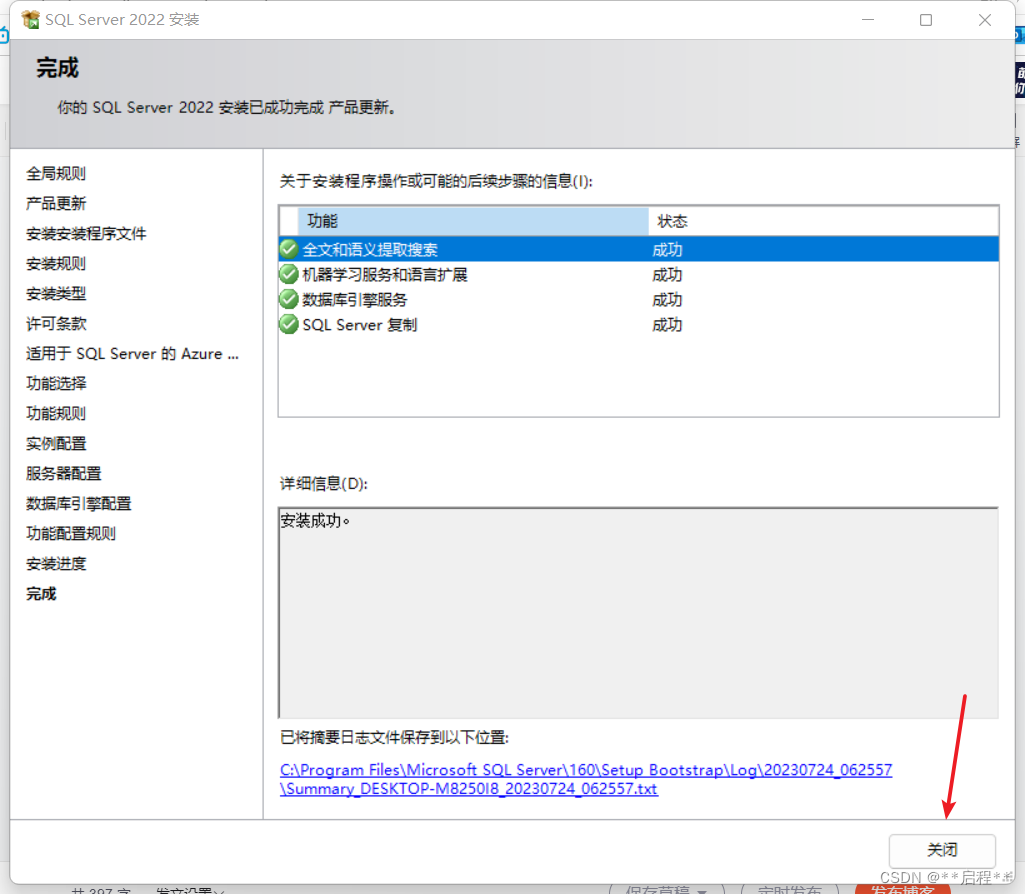Select 安装安装程序文件 step in sidebar
The image size is (1025, 894).
[x=86, y=233]
